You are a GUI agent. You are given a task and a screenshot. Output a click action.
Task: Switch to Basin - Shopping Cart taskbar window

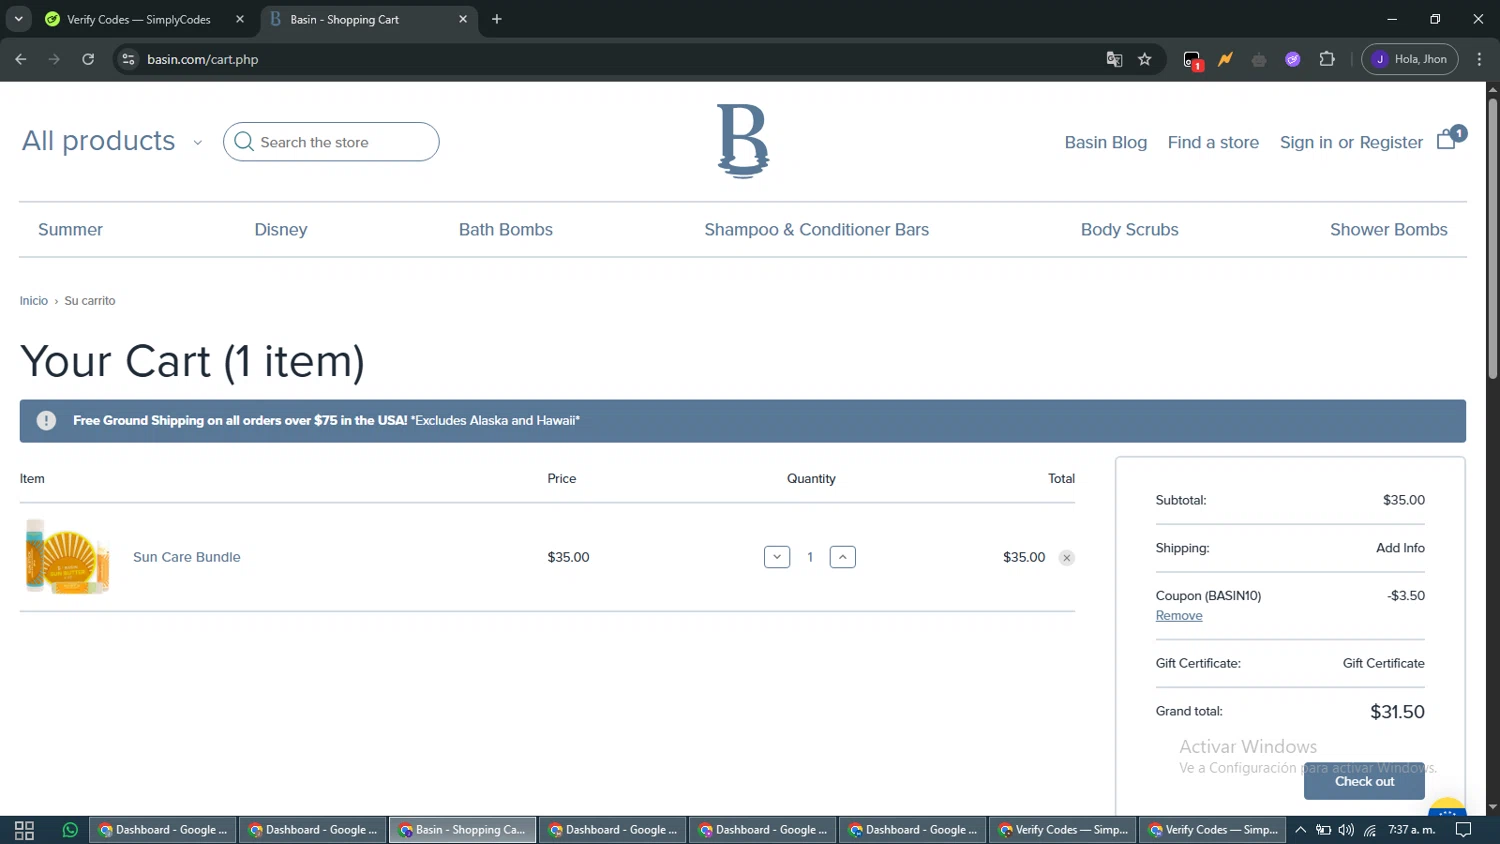(462, 830)
